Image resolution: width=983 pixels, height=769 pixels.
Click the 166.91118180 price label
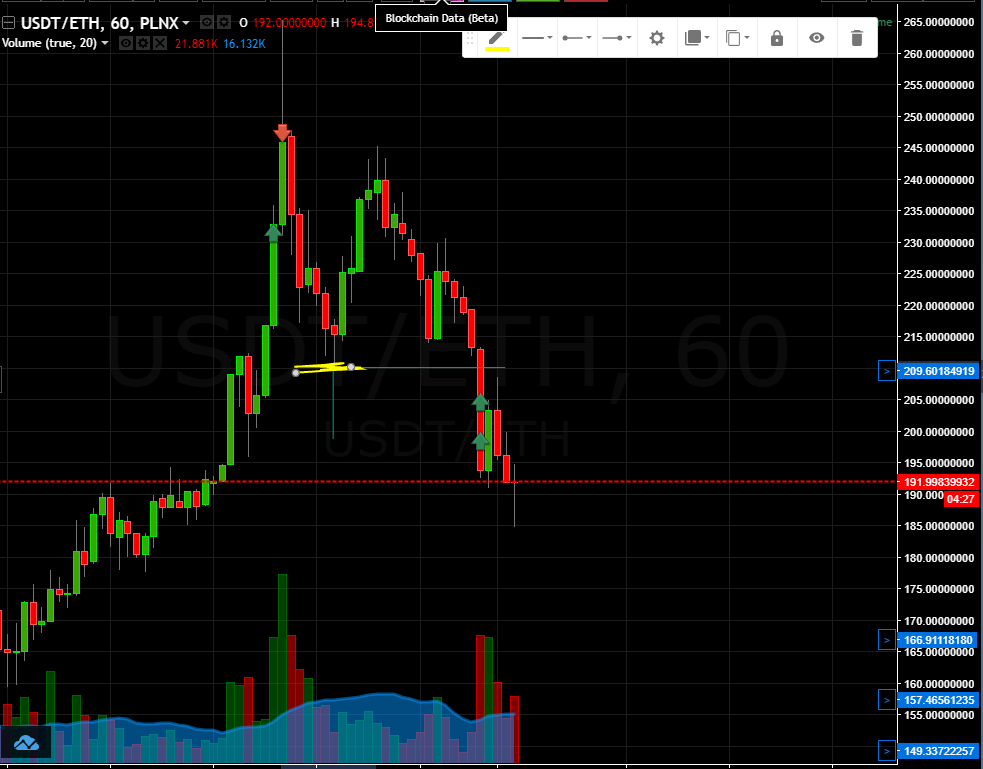[938, 640]
